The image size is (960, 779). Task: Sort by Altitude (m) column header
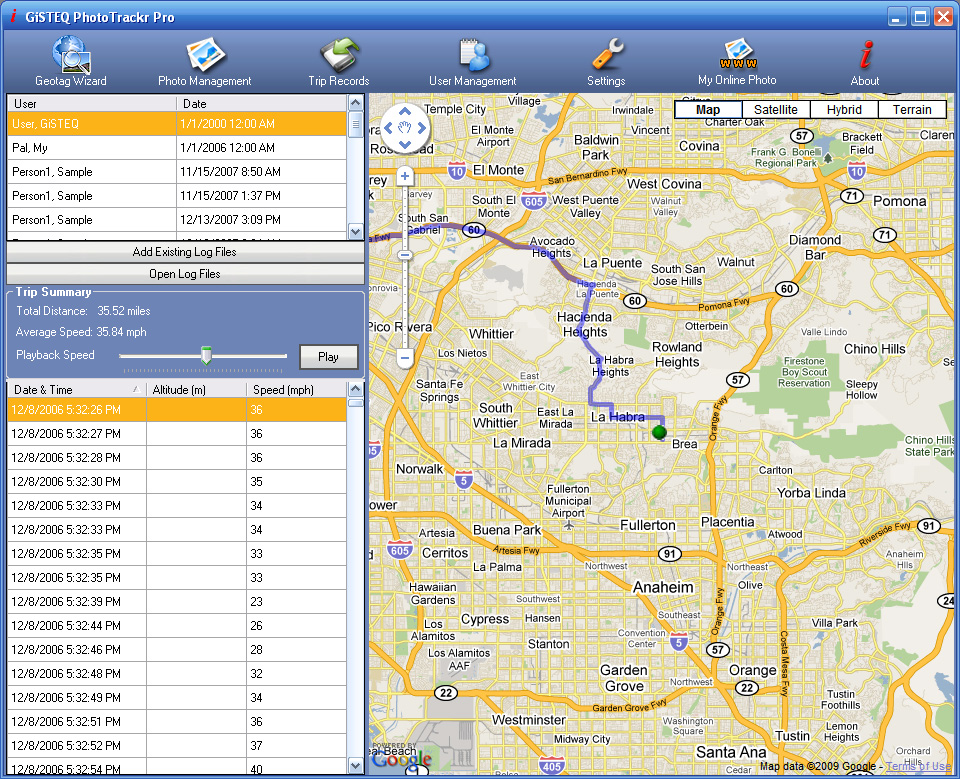196,390
